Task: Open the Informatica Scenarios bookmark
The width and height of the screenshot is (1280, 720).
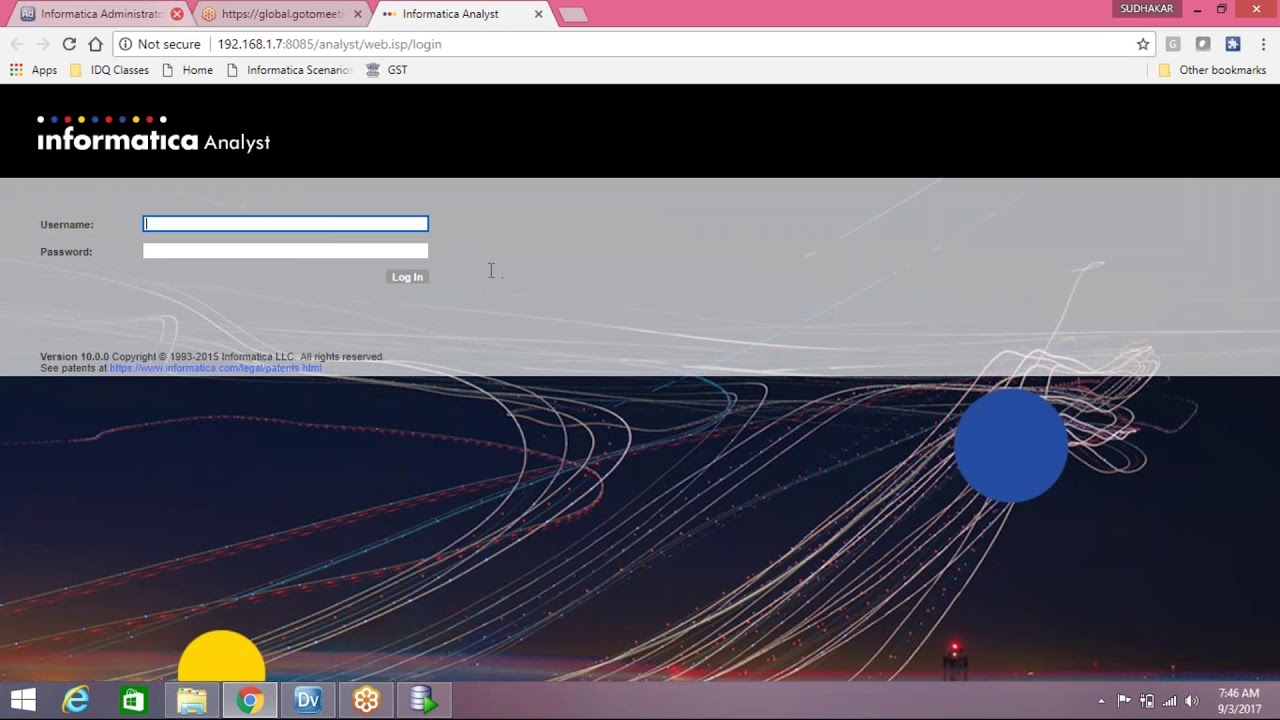Action: point(290,70)
